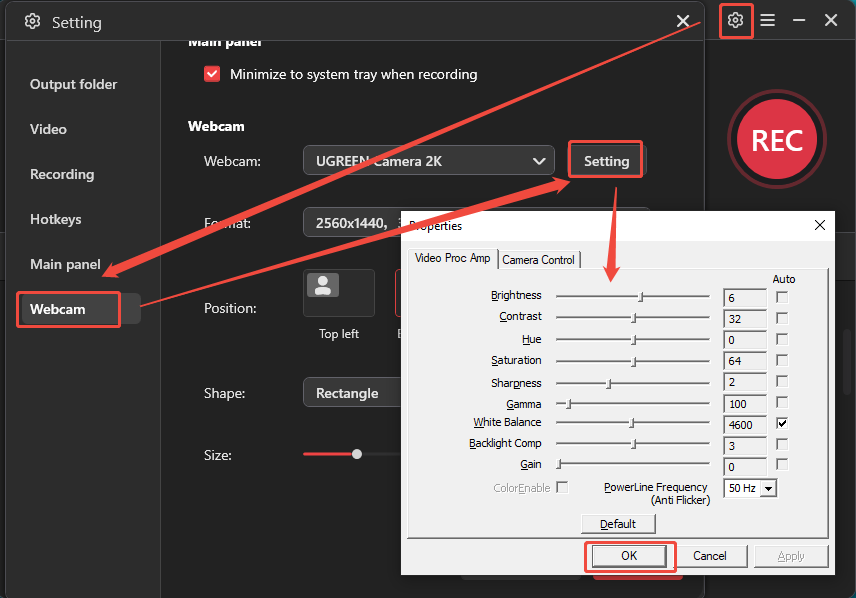Disable Auto for White Balance
The width and height of the screenshot is (856, 598).
pos(782,423)
